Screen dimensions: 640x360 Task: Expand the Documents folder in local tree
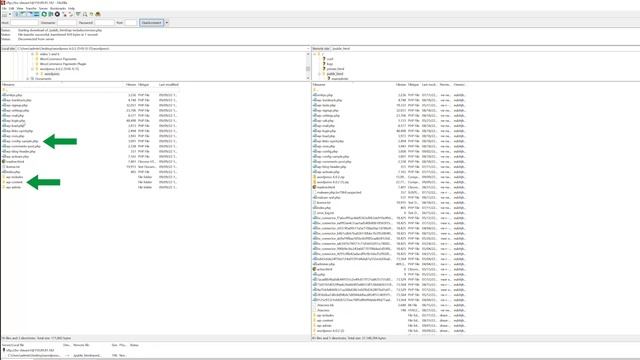[x=28, y=78]
